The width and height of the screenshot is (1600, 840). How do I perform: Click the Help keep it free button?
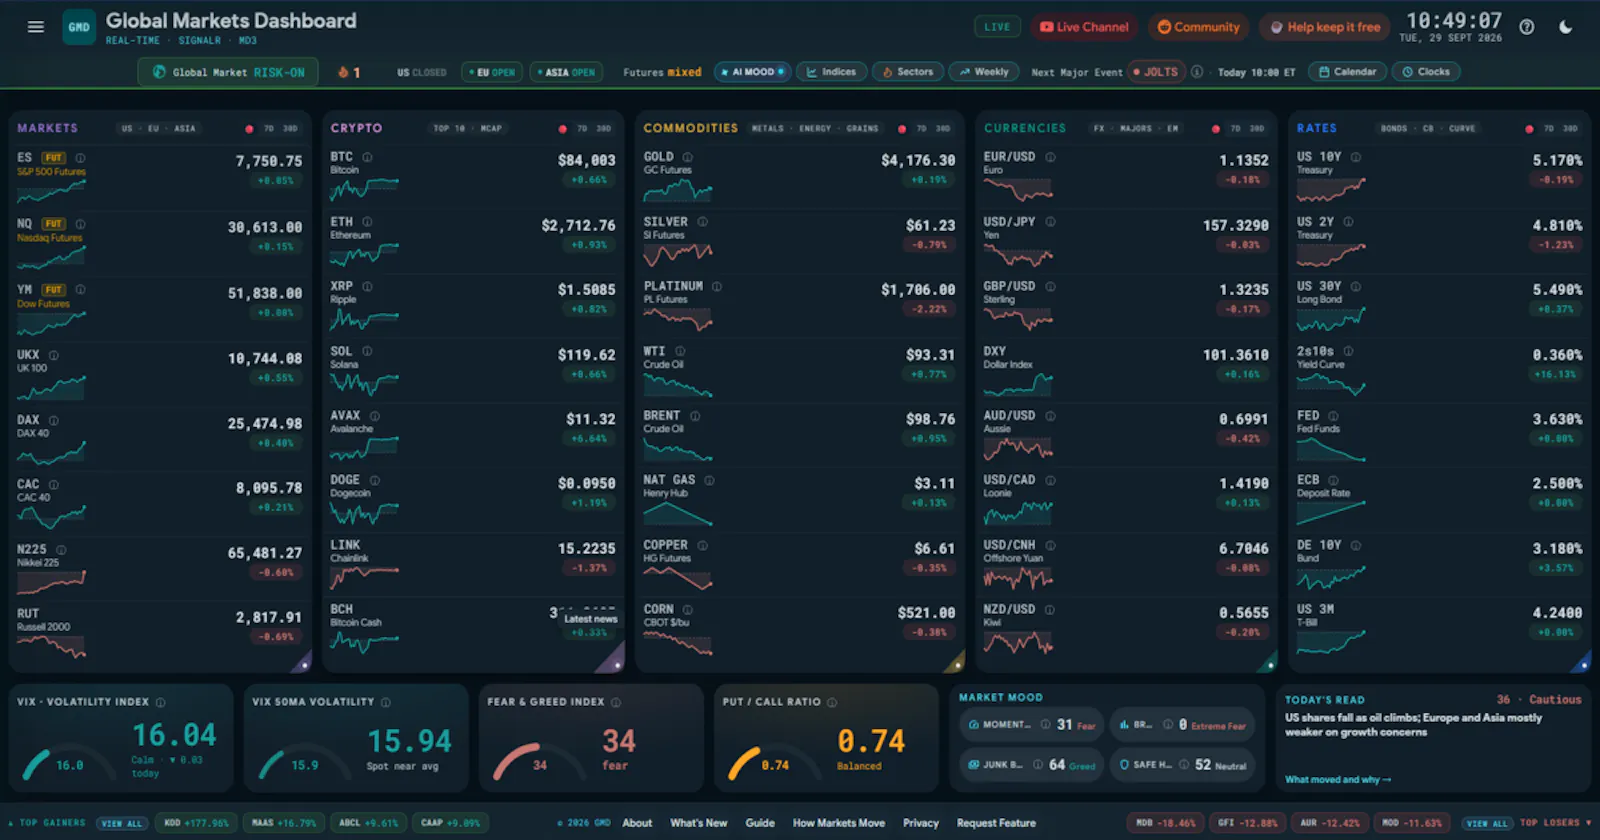[1325, 27]
